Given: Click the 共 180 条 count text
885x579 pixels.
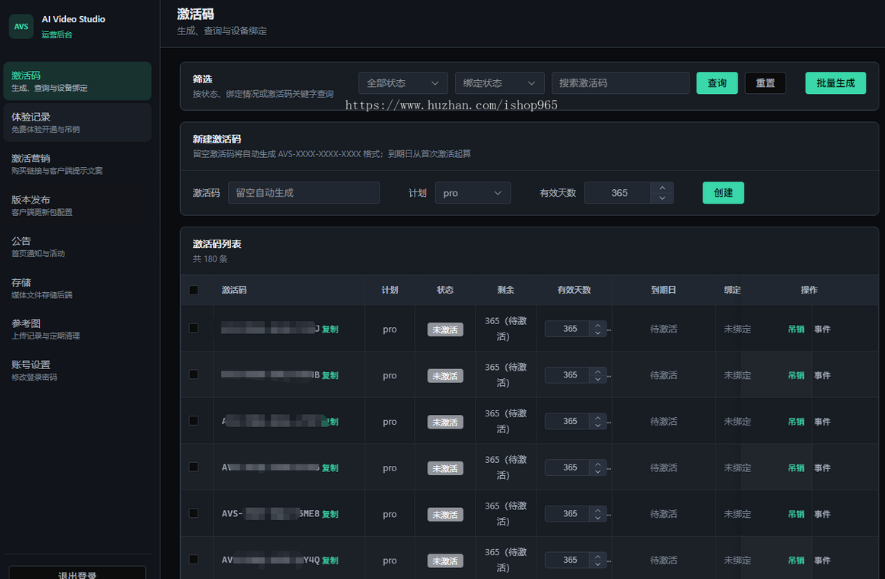Looking at the screenshot, I should tap(210, 259).
